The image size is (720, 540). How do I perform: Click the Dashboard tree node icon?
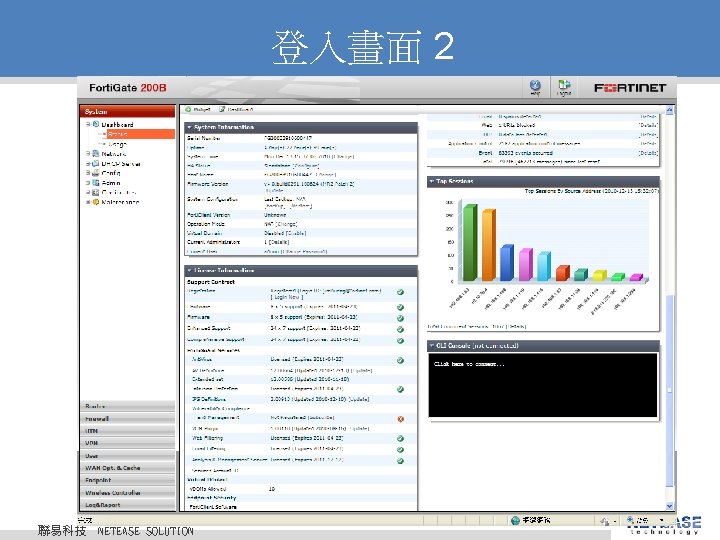point(96,124)
